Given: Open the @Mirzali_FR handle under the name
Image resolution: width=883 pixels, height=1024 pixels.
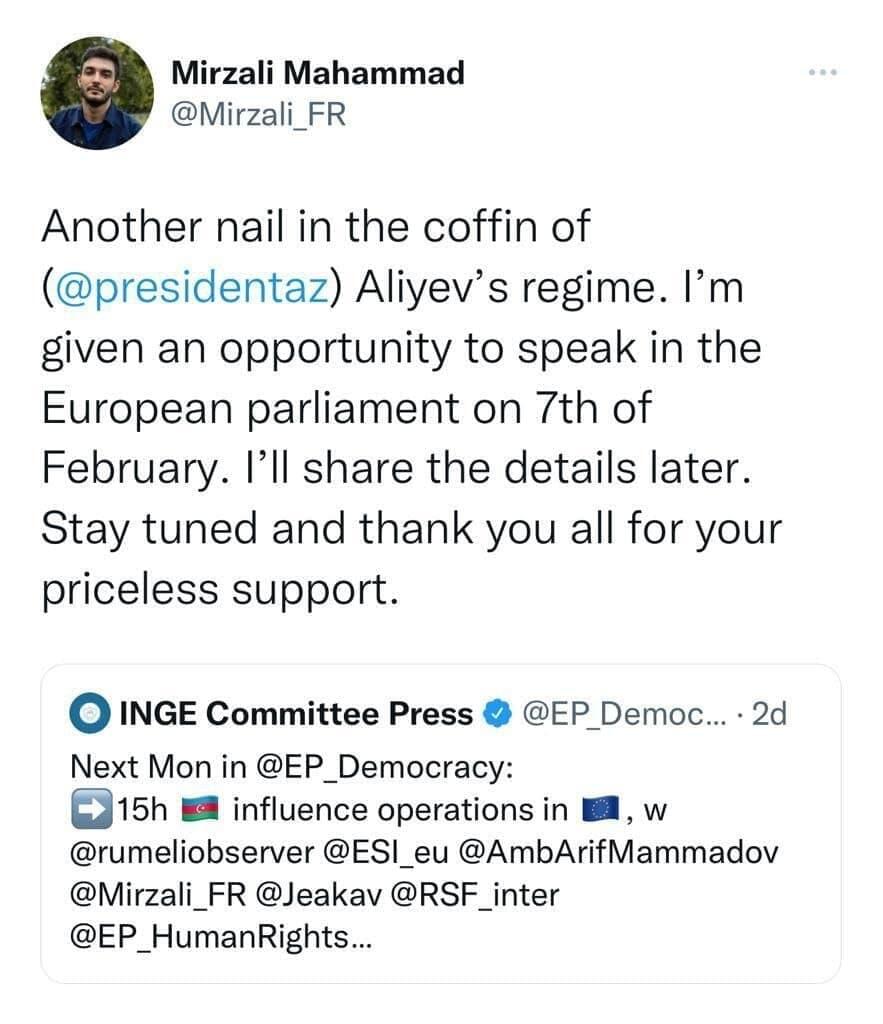Looking at the screenshot, I should pos(259,114).
